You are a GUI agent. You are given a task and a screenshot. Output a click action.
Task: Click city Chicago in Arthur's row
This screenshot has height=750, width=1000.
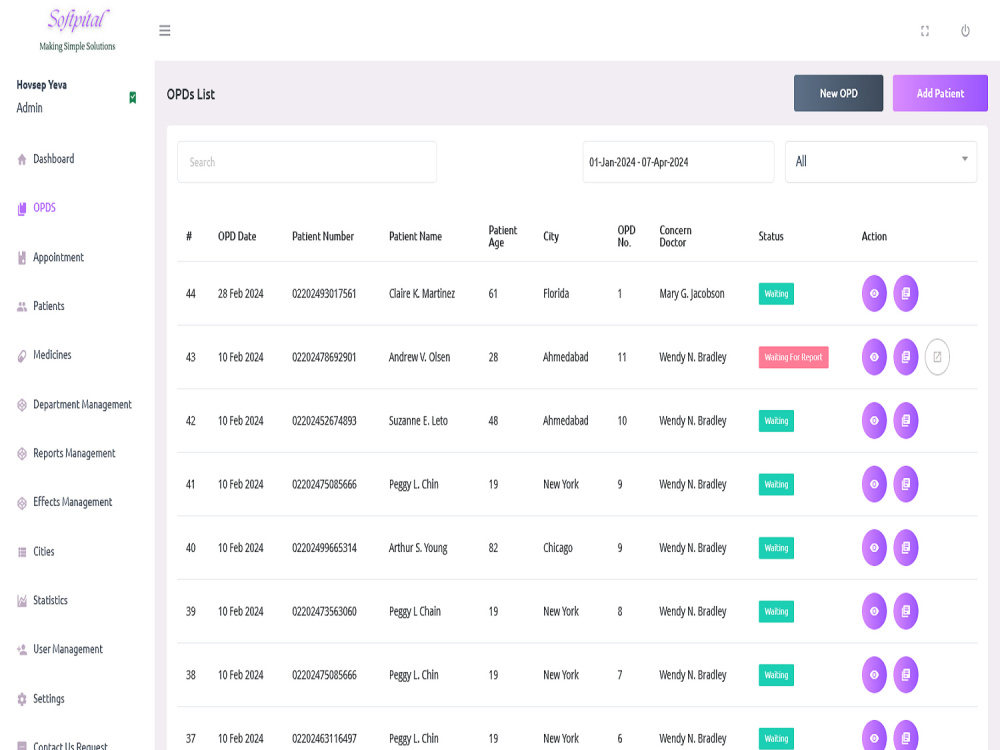click(x=557, y=548)
